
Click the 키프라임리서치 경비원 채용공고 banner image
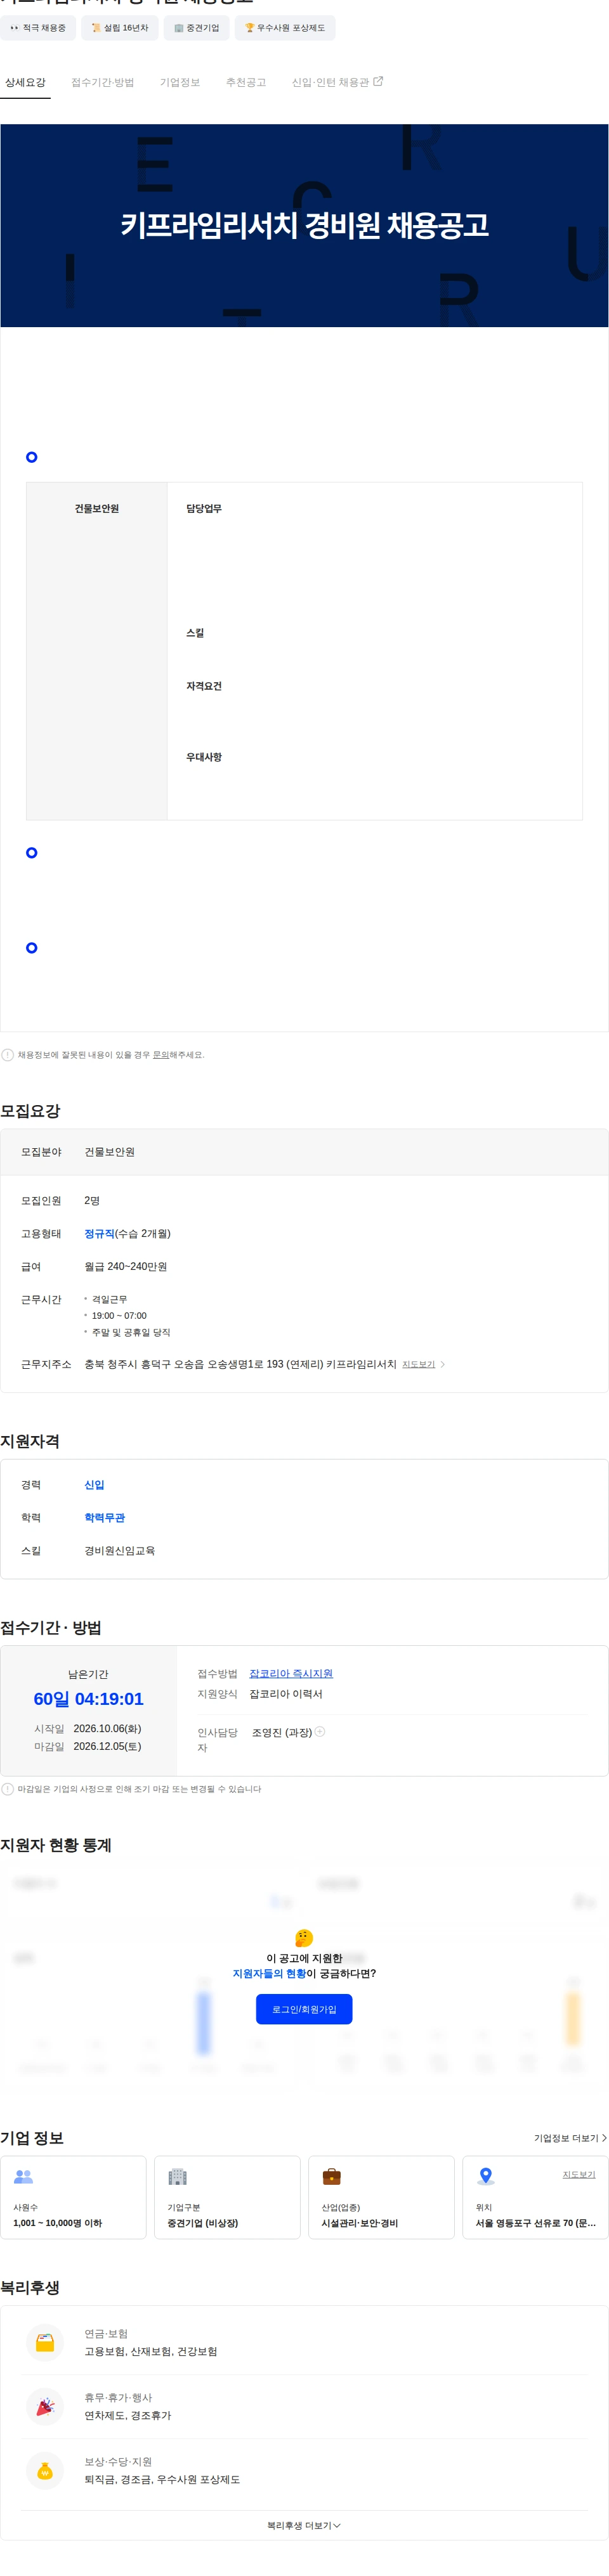tap(304, 225)
